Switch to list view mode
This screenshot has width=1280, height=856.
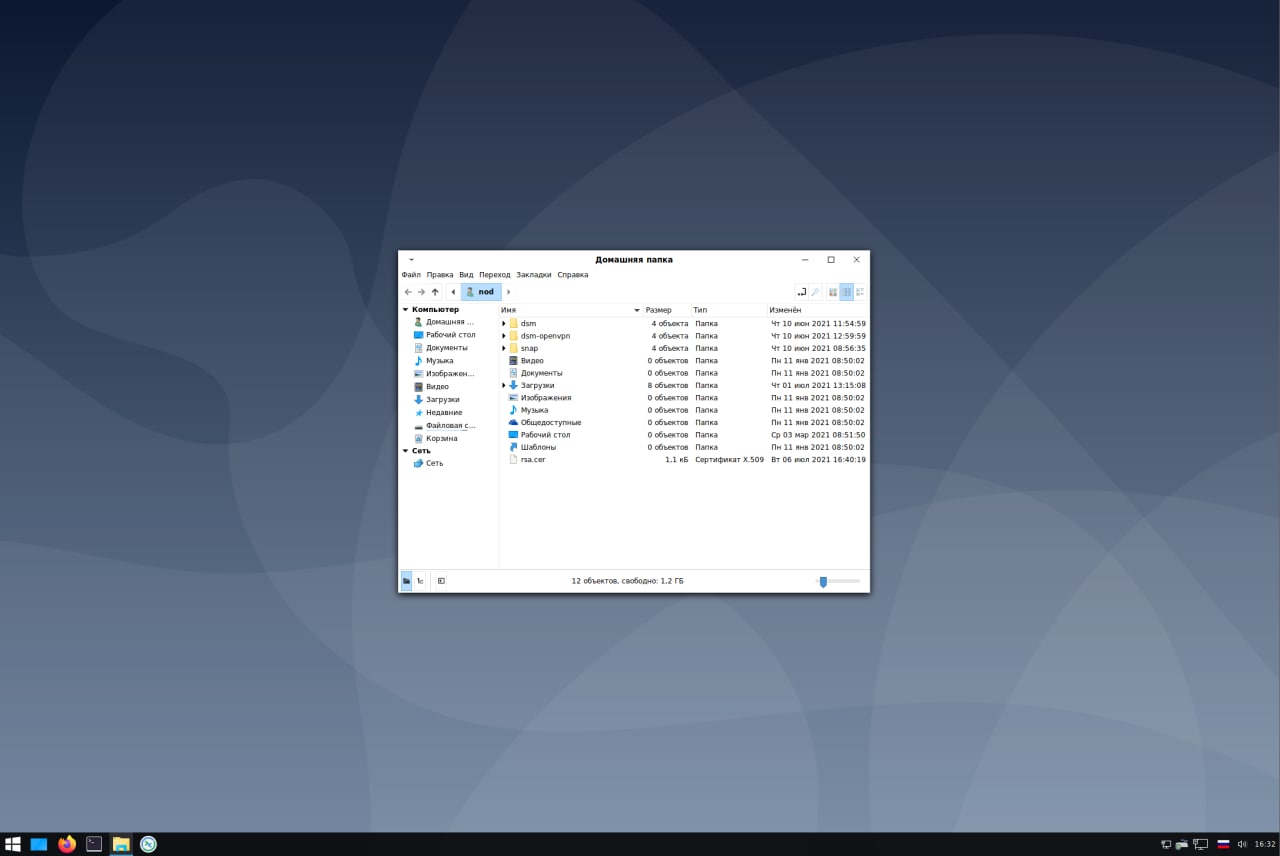(846, 292)
